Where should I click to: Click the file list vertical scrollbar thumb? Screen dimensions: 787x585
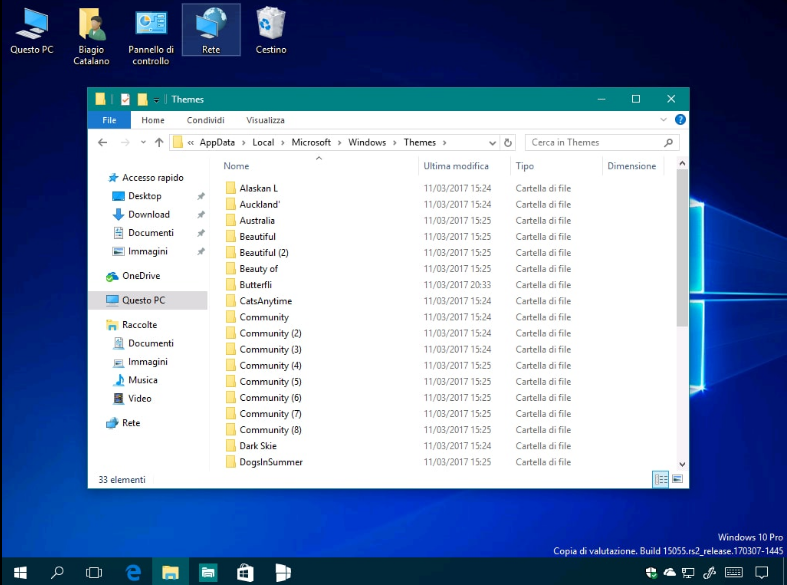pos(682,248)
